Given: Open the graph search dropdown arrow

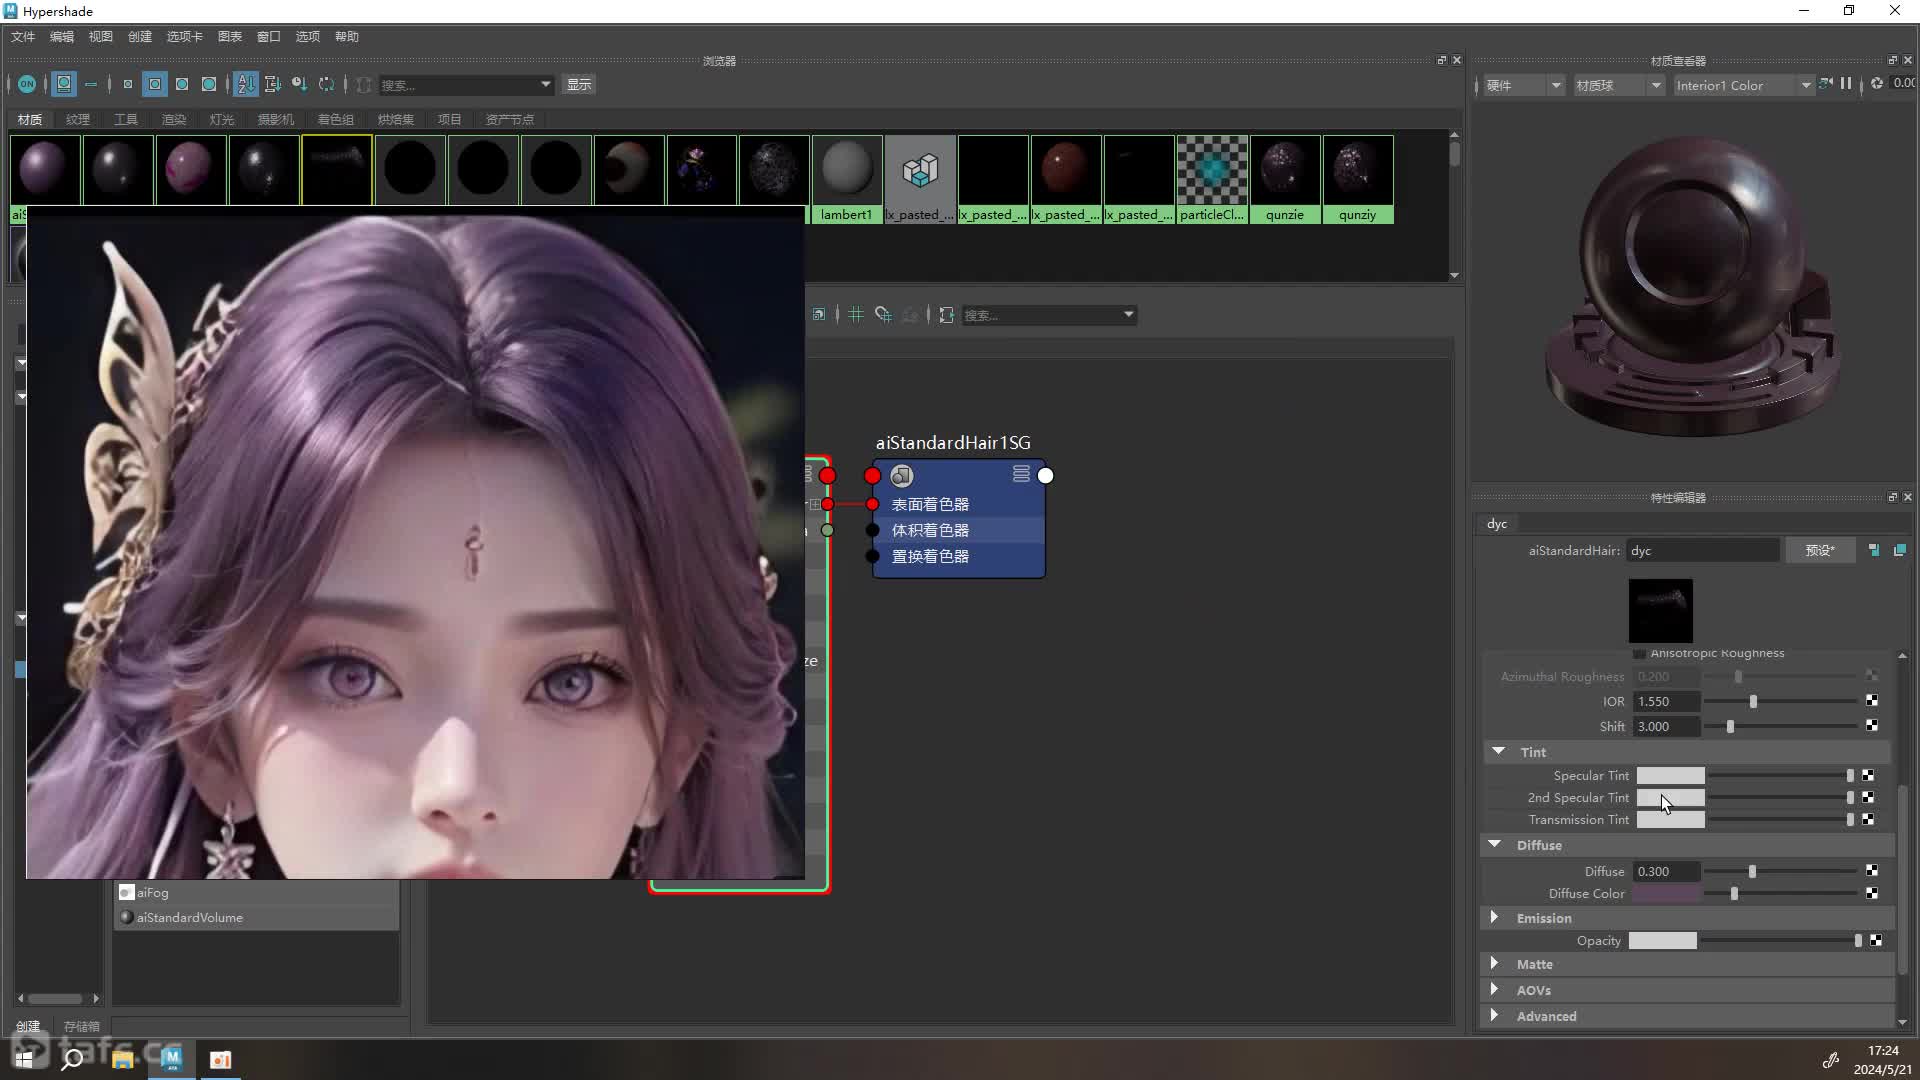Looking at the screenshot, I should click(1129, 315).
